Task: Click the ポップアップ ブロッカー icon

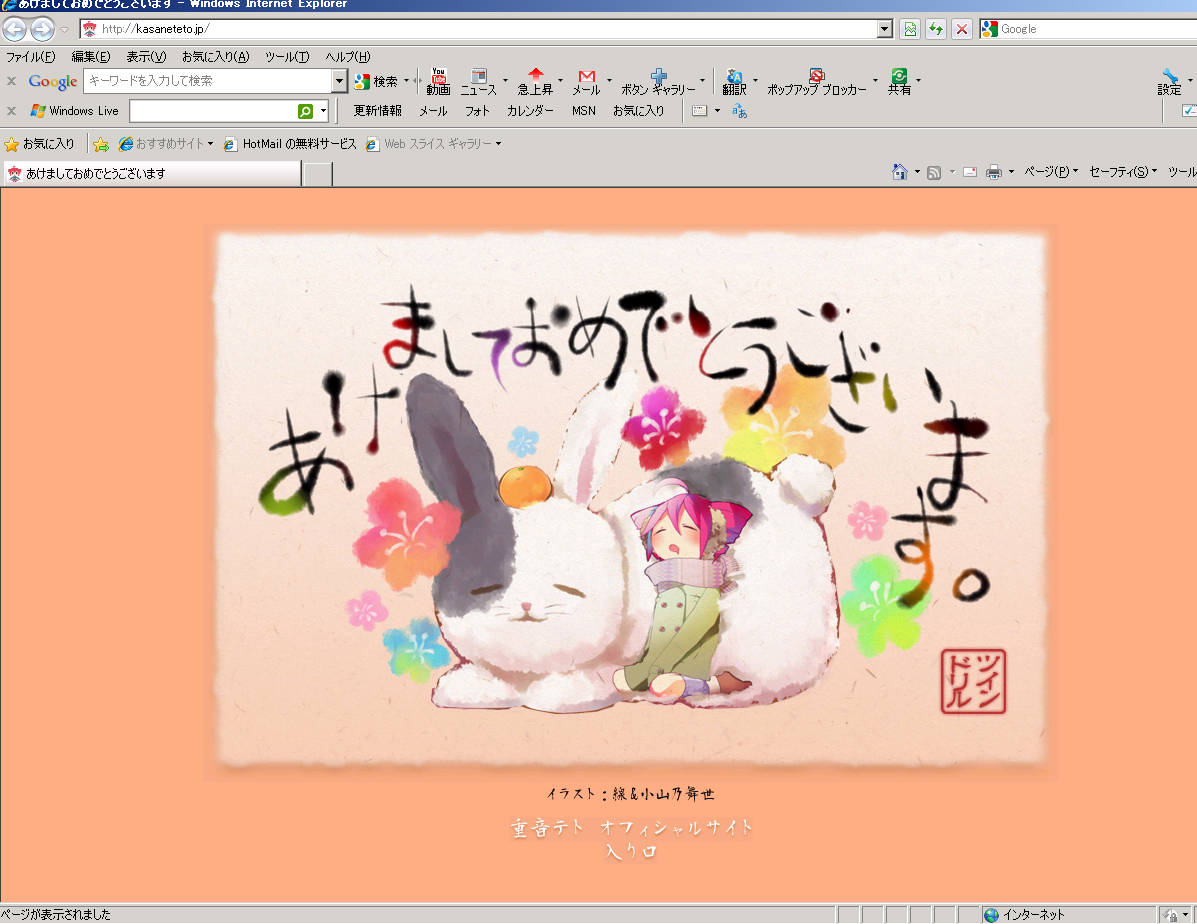Action: 817,82
